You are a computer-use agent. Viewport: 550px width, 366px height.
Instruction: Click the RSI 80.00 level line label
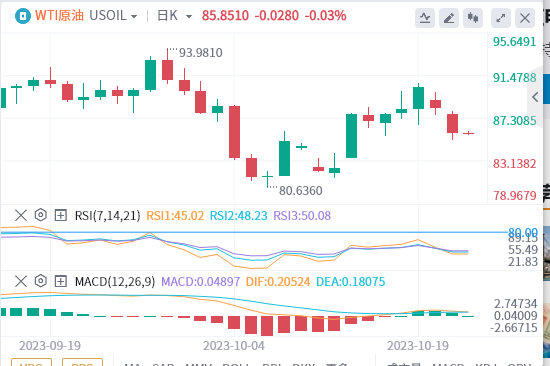click(523, 232)
